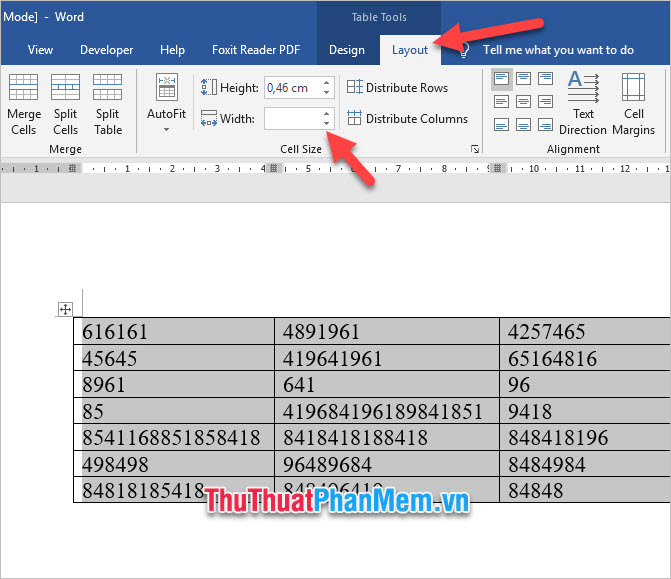Click the row height icon beside Height

pos(208,87)
